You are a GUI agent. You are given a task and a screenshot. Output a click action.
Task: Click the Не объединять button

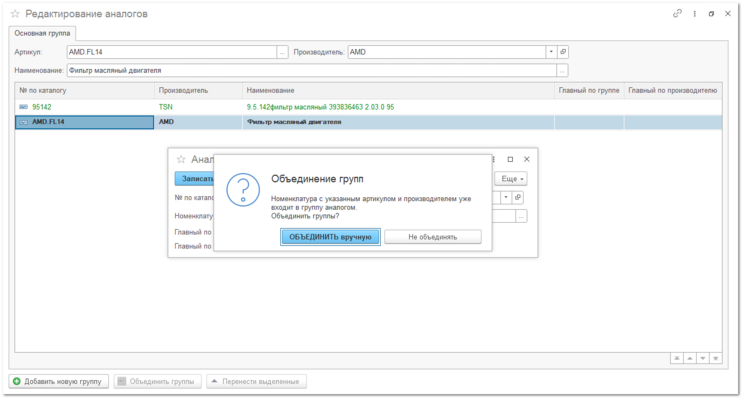433,237
